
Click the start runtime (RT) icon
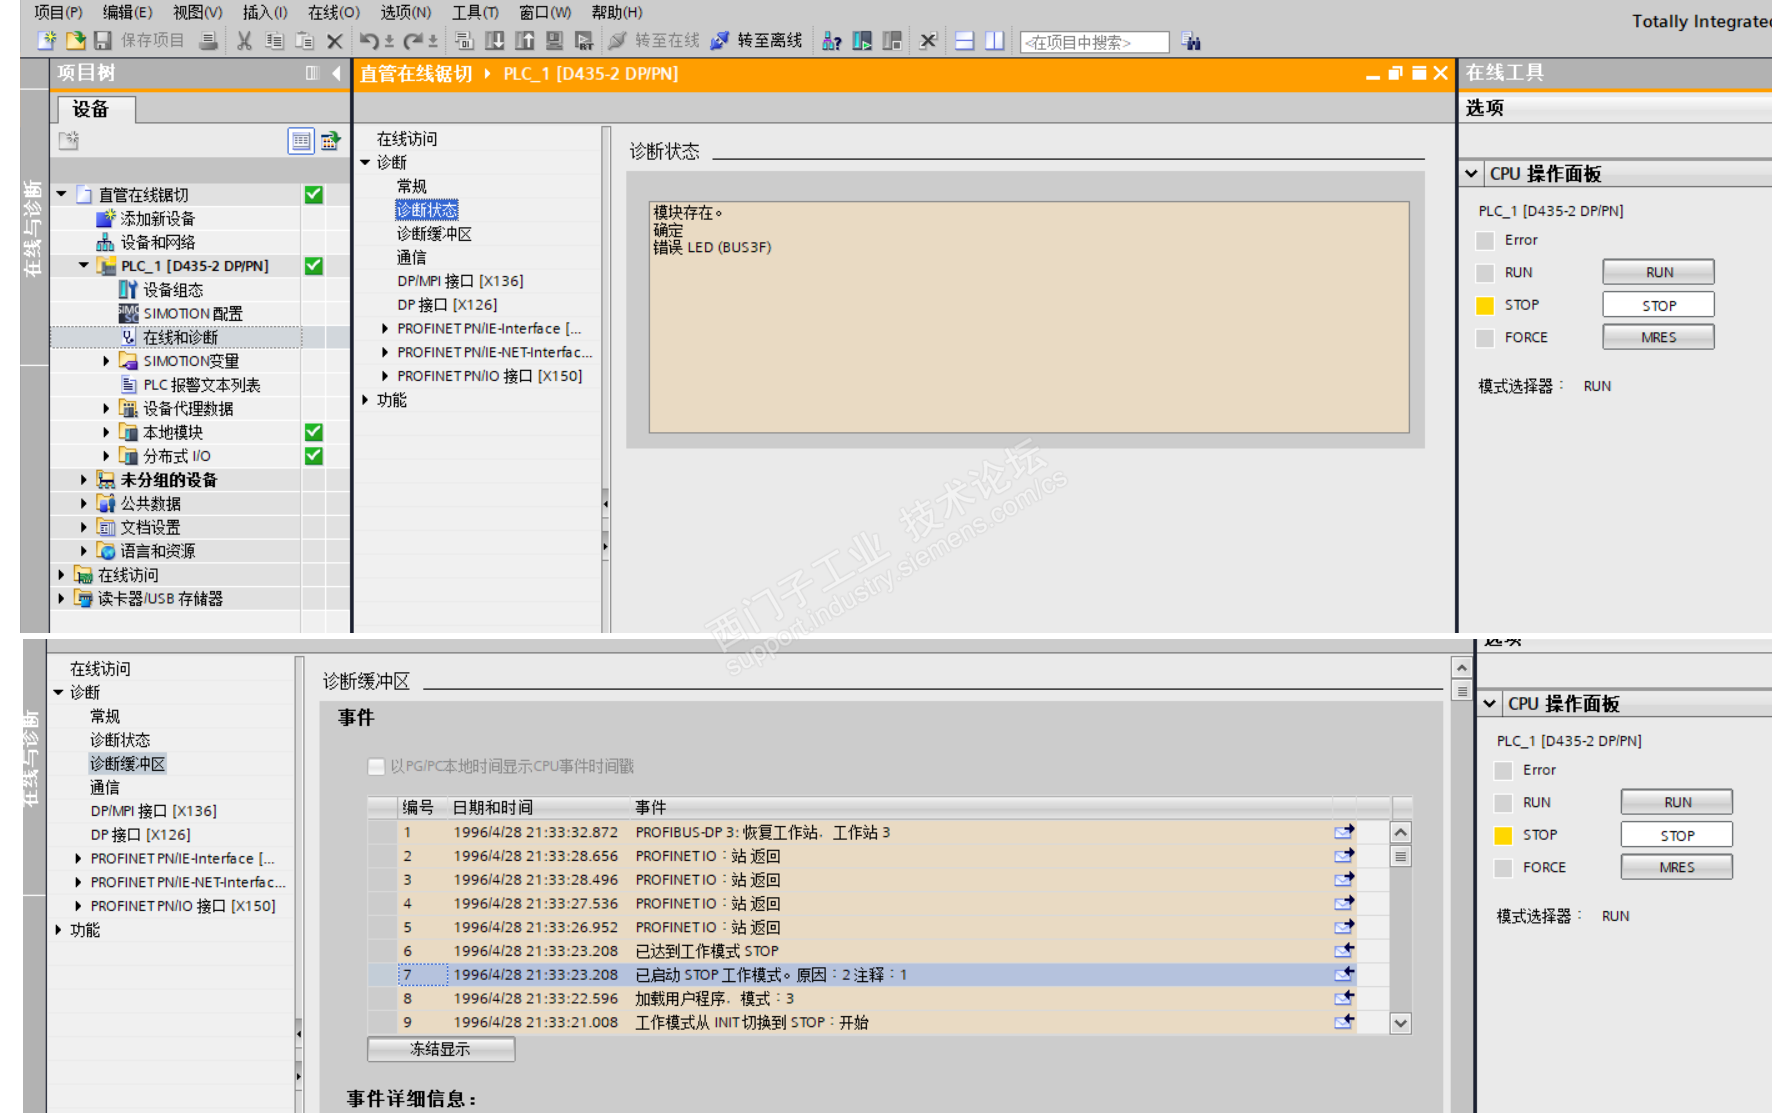point(584,41)
